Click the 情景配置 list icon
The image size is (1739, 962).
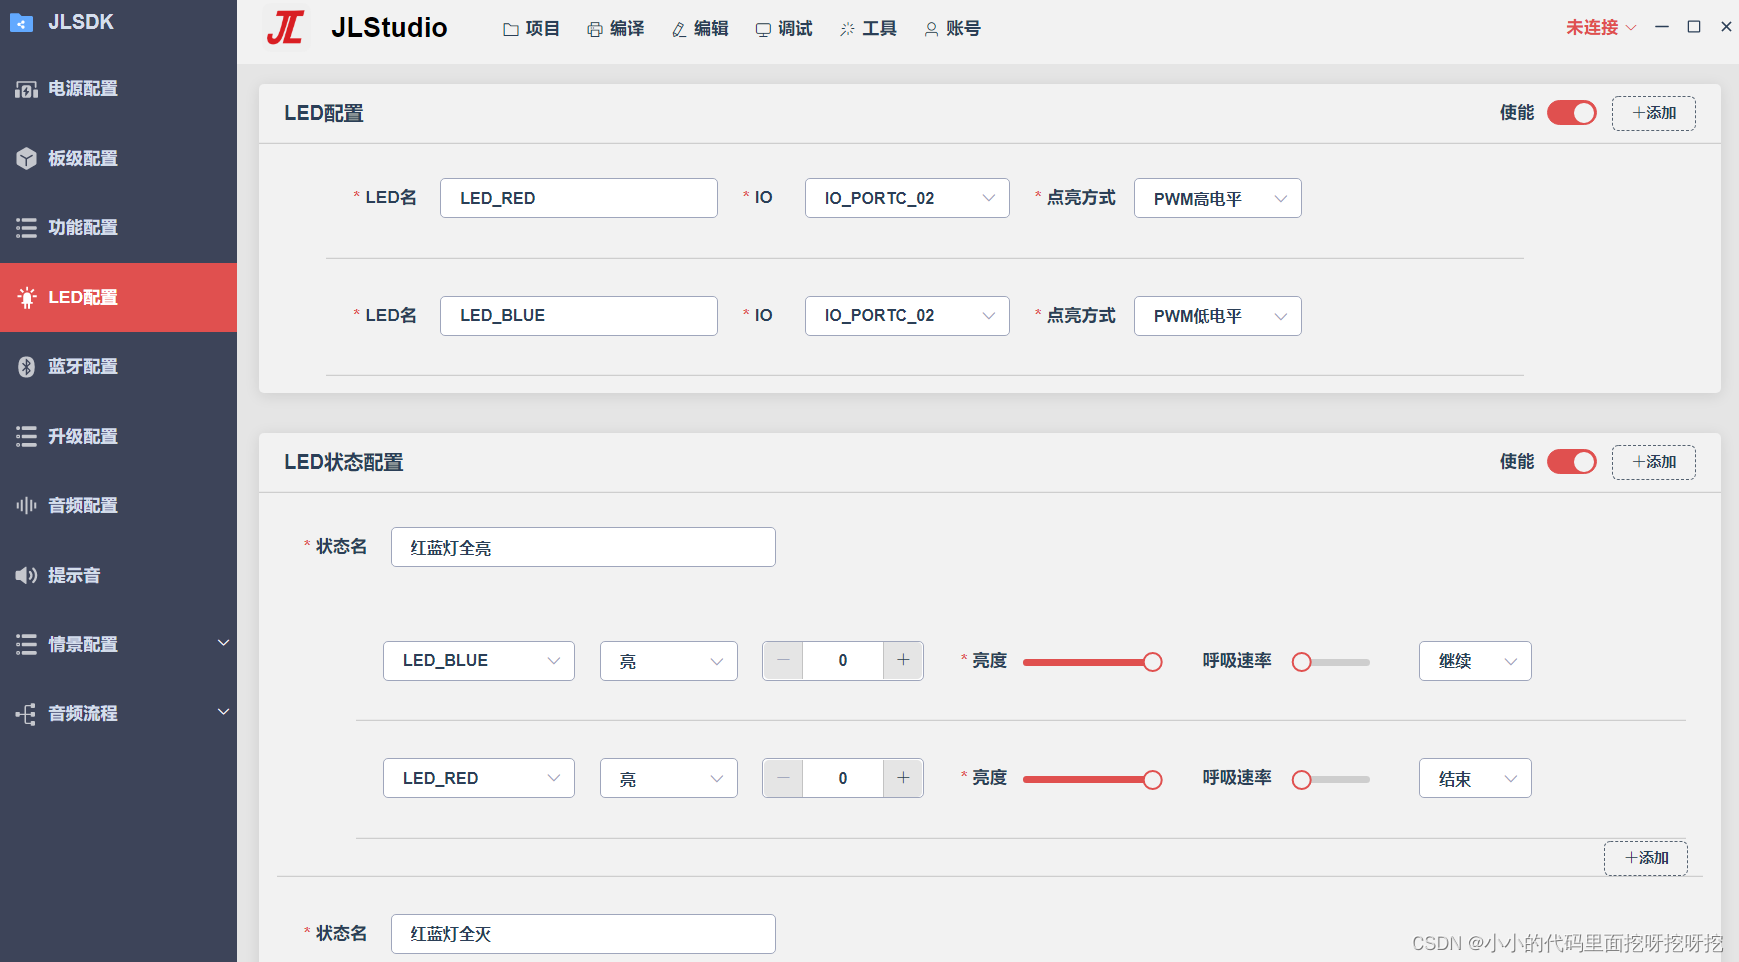27,645
